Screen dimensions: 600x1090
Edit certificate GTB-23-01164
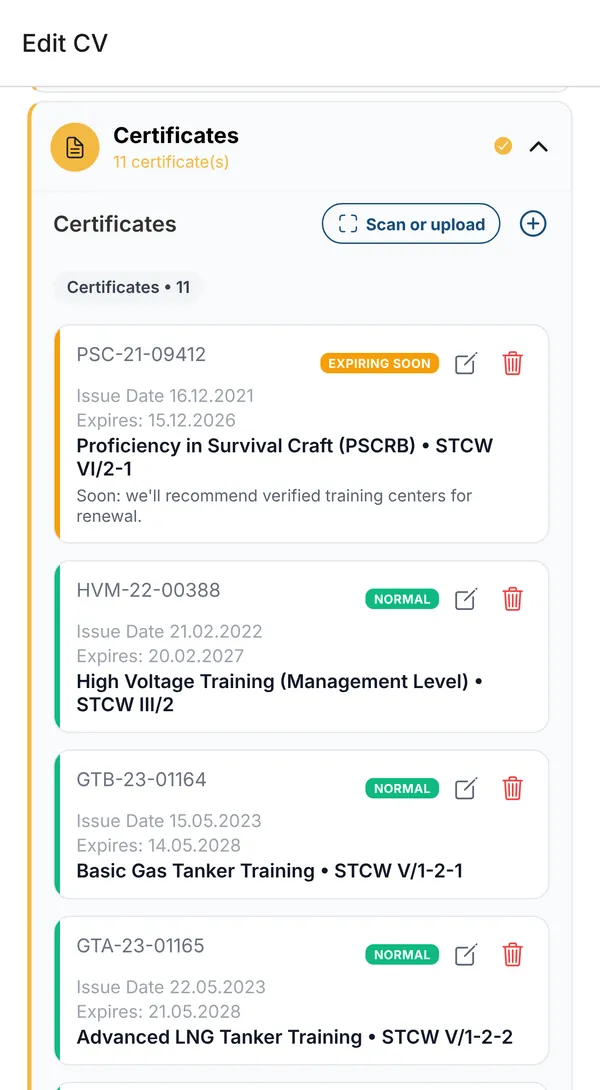pyautogui.click(x=466, y=788)
